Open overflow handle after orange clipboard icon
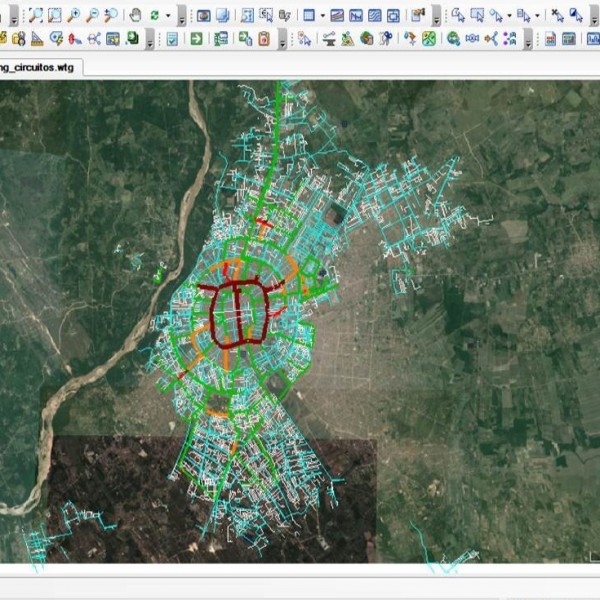600x600 pixels. tap(282, 39)
